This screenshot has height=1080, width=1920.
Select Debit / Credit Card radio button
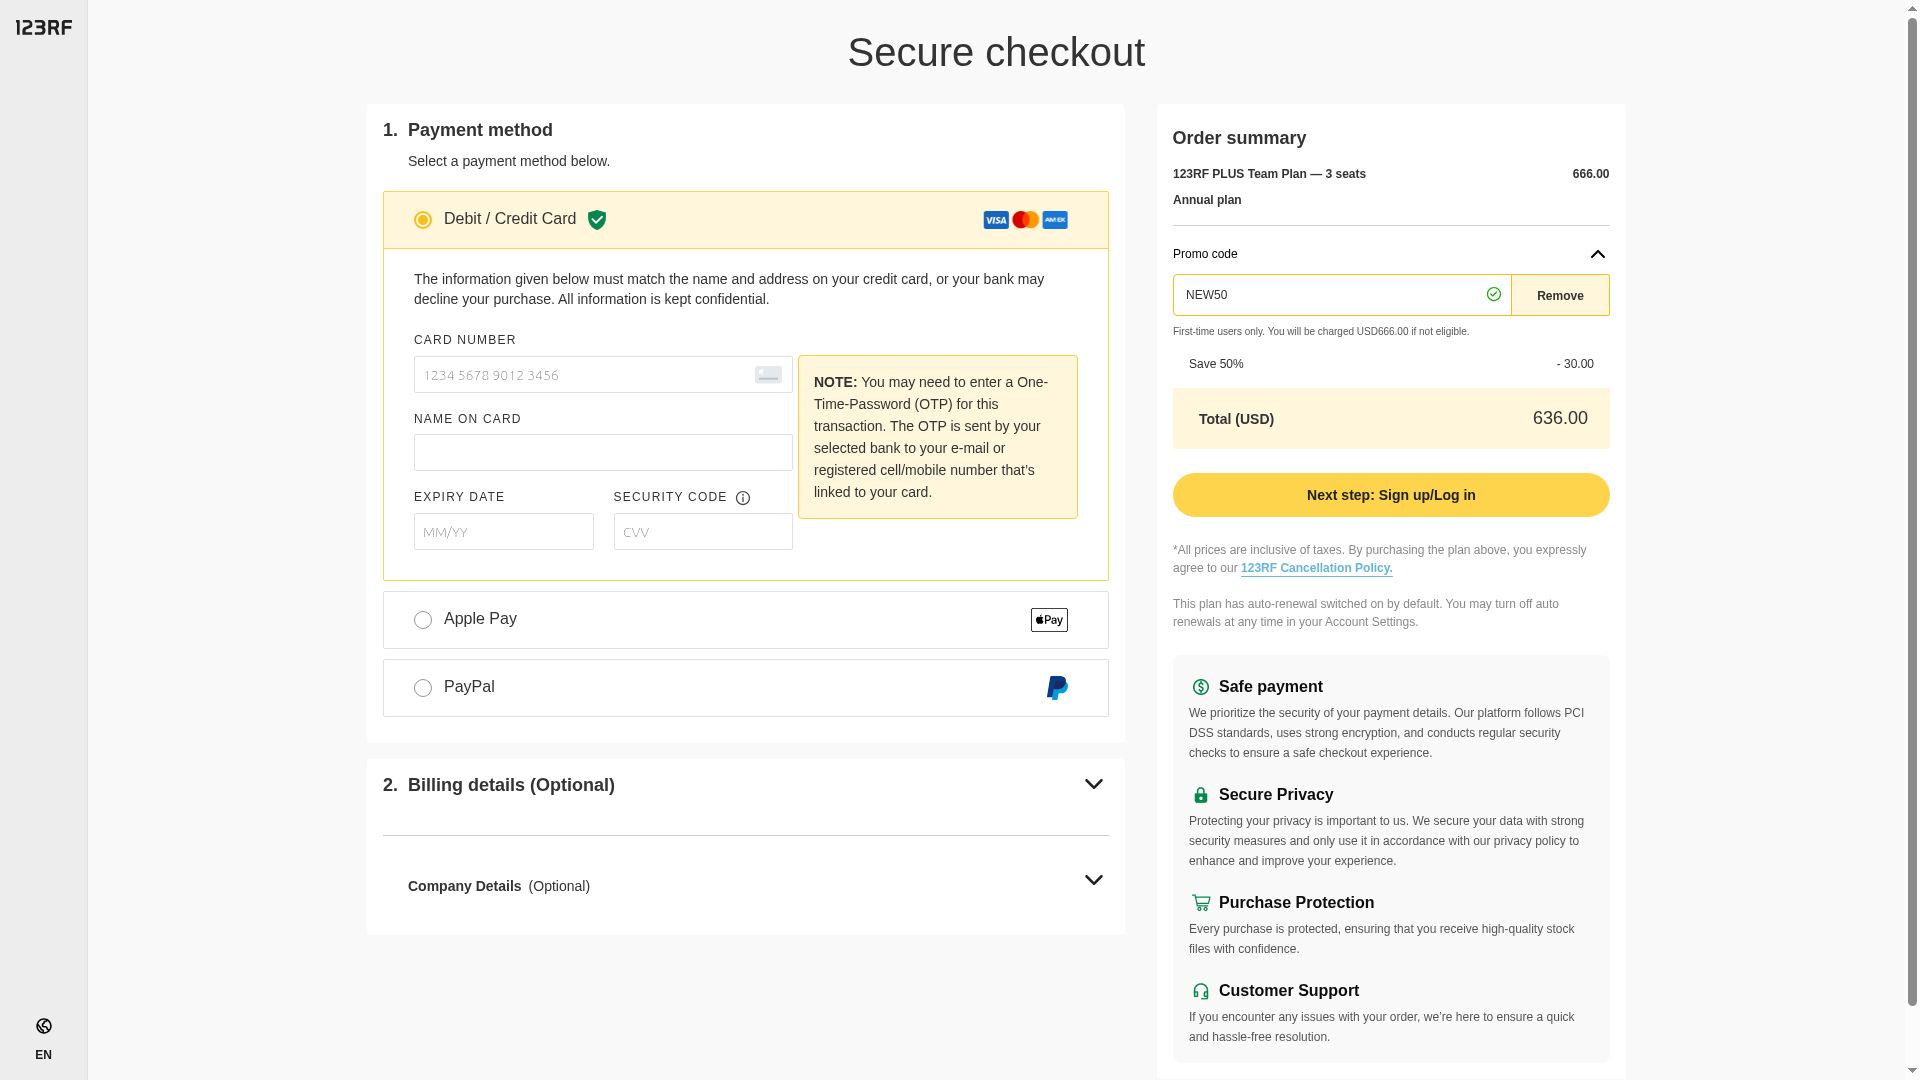coord(423,220)
